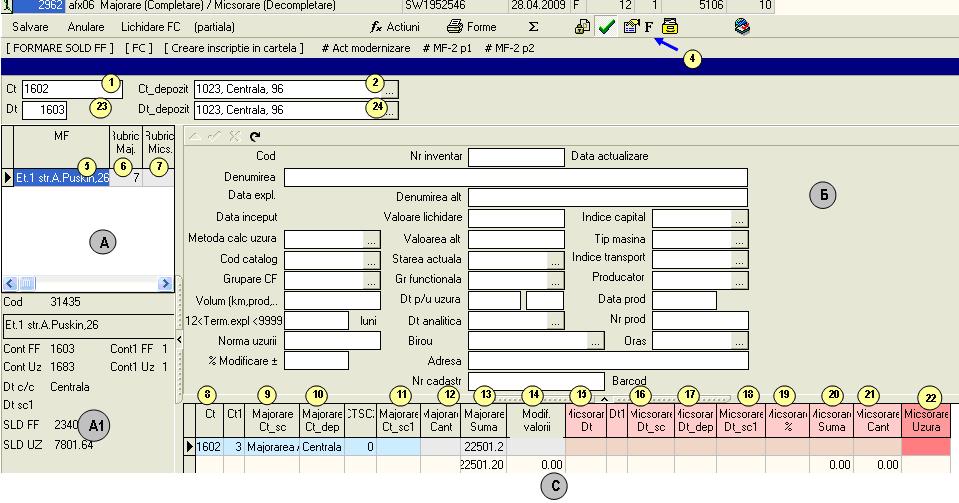Click into the Ct account field 1602
Image resolution: width=959 pixels, height=503 pixels.
(72, 89)
